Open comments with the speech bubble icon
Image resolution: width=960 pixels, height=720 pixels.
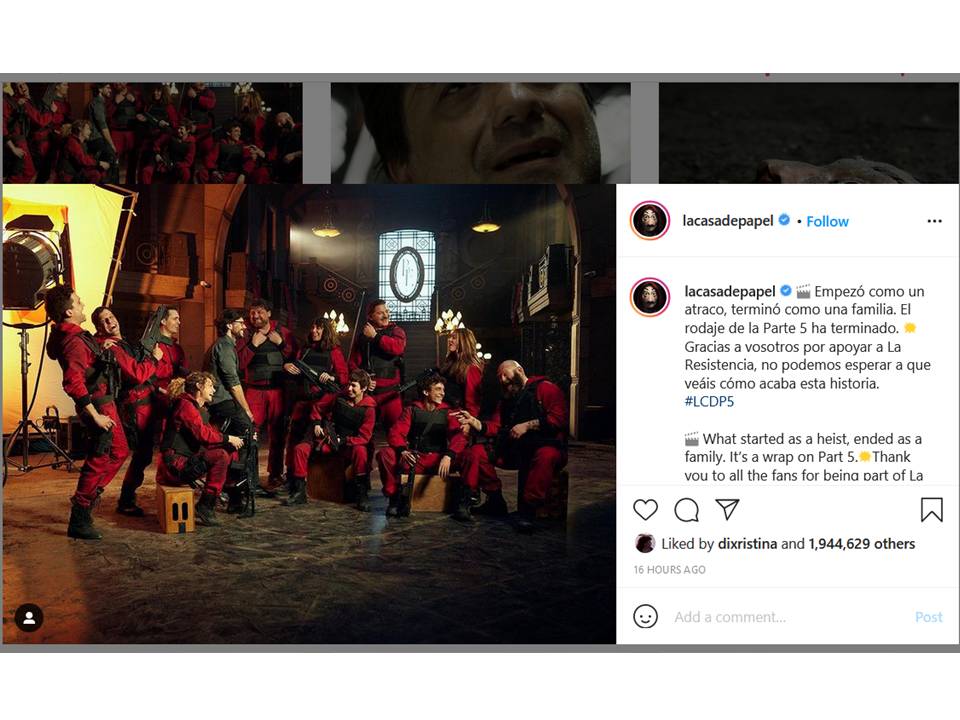(686, 510)
